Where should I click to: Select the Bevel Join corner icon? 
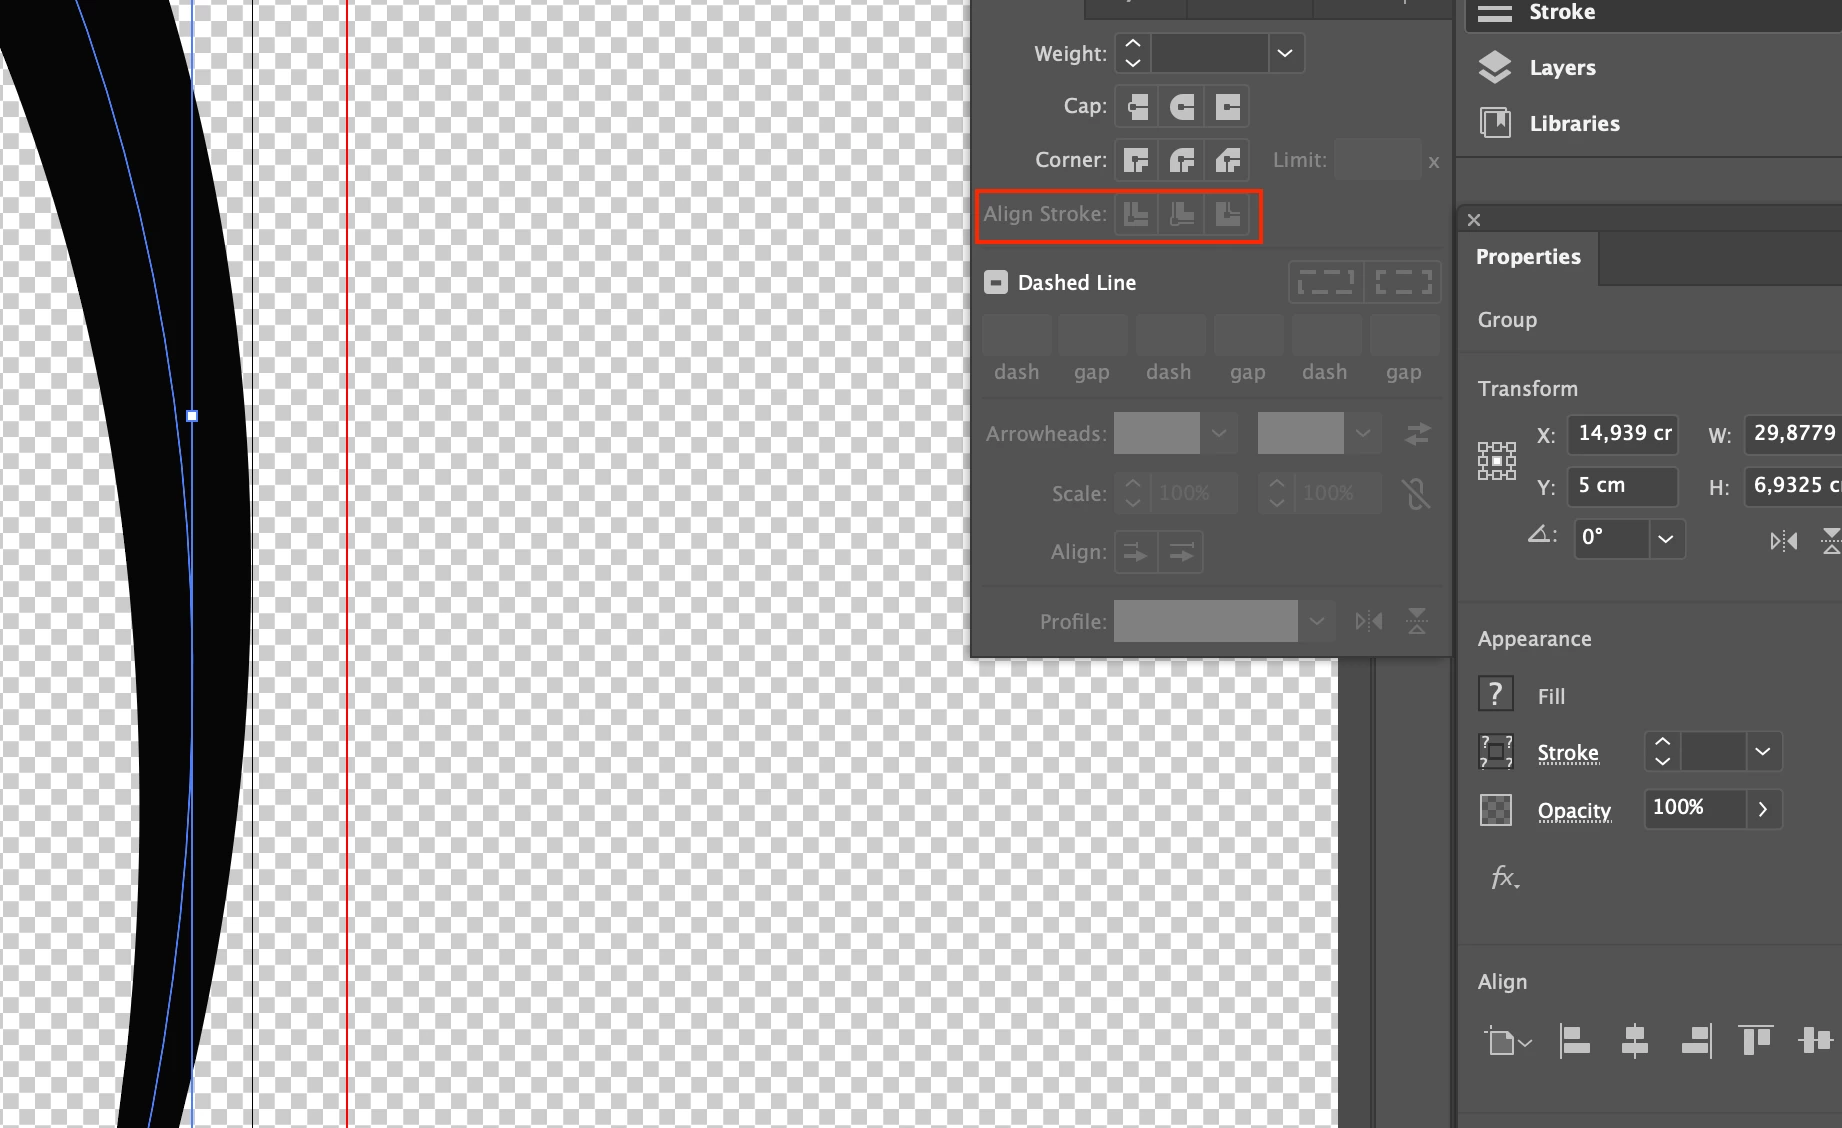[1228, 160]
